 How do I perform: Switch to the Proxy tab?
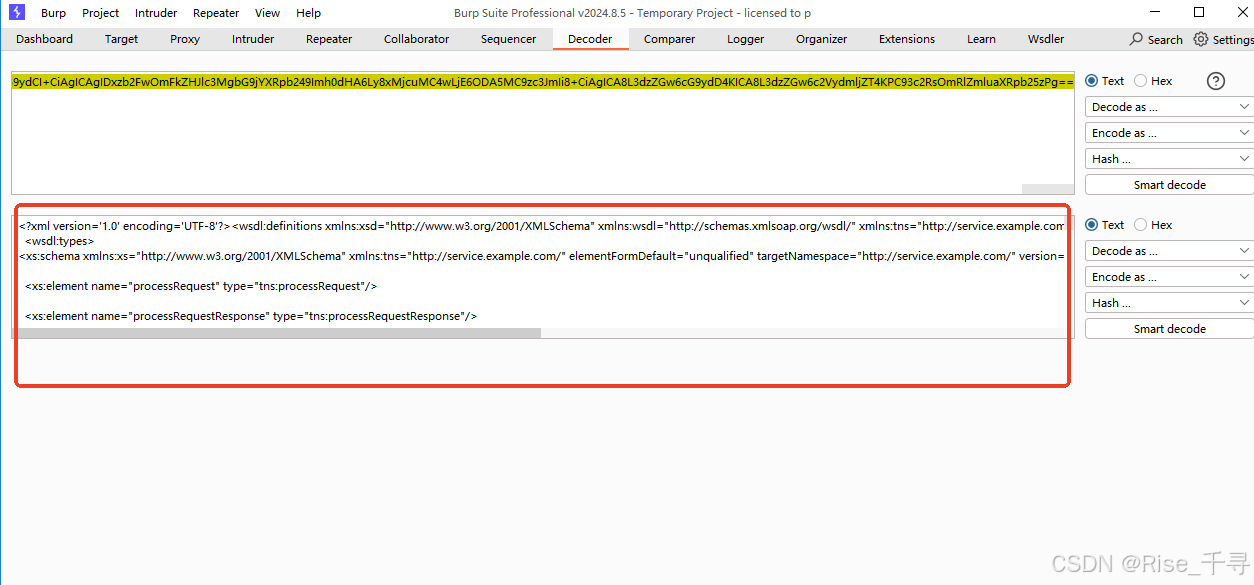[185, 39]
